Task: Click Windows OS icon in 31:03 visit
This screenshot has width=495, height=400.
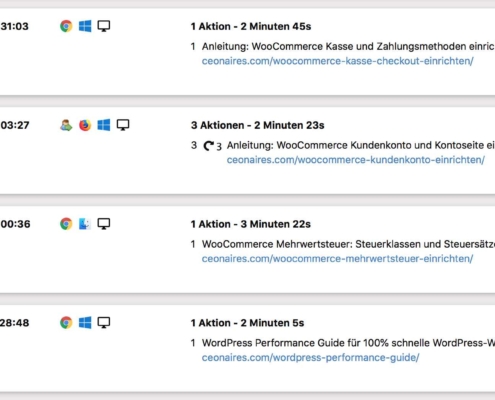Action: point(85,26)
